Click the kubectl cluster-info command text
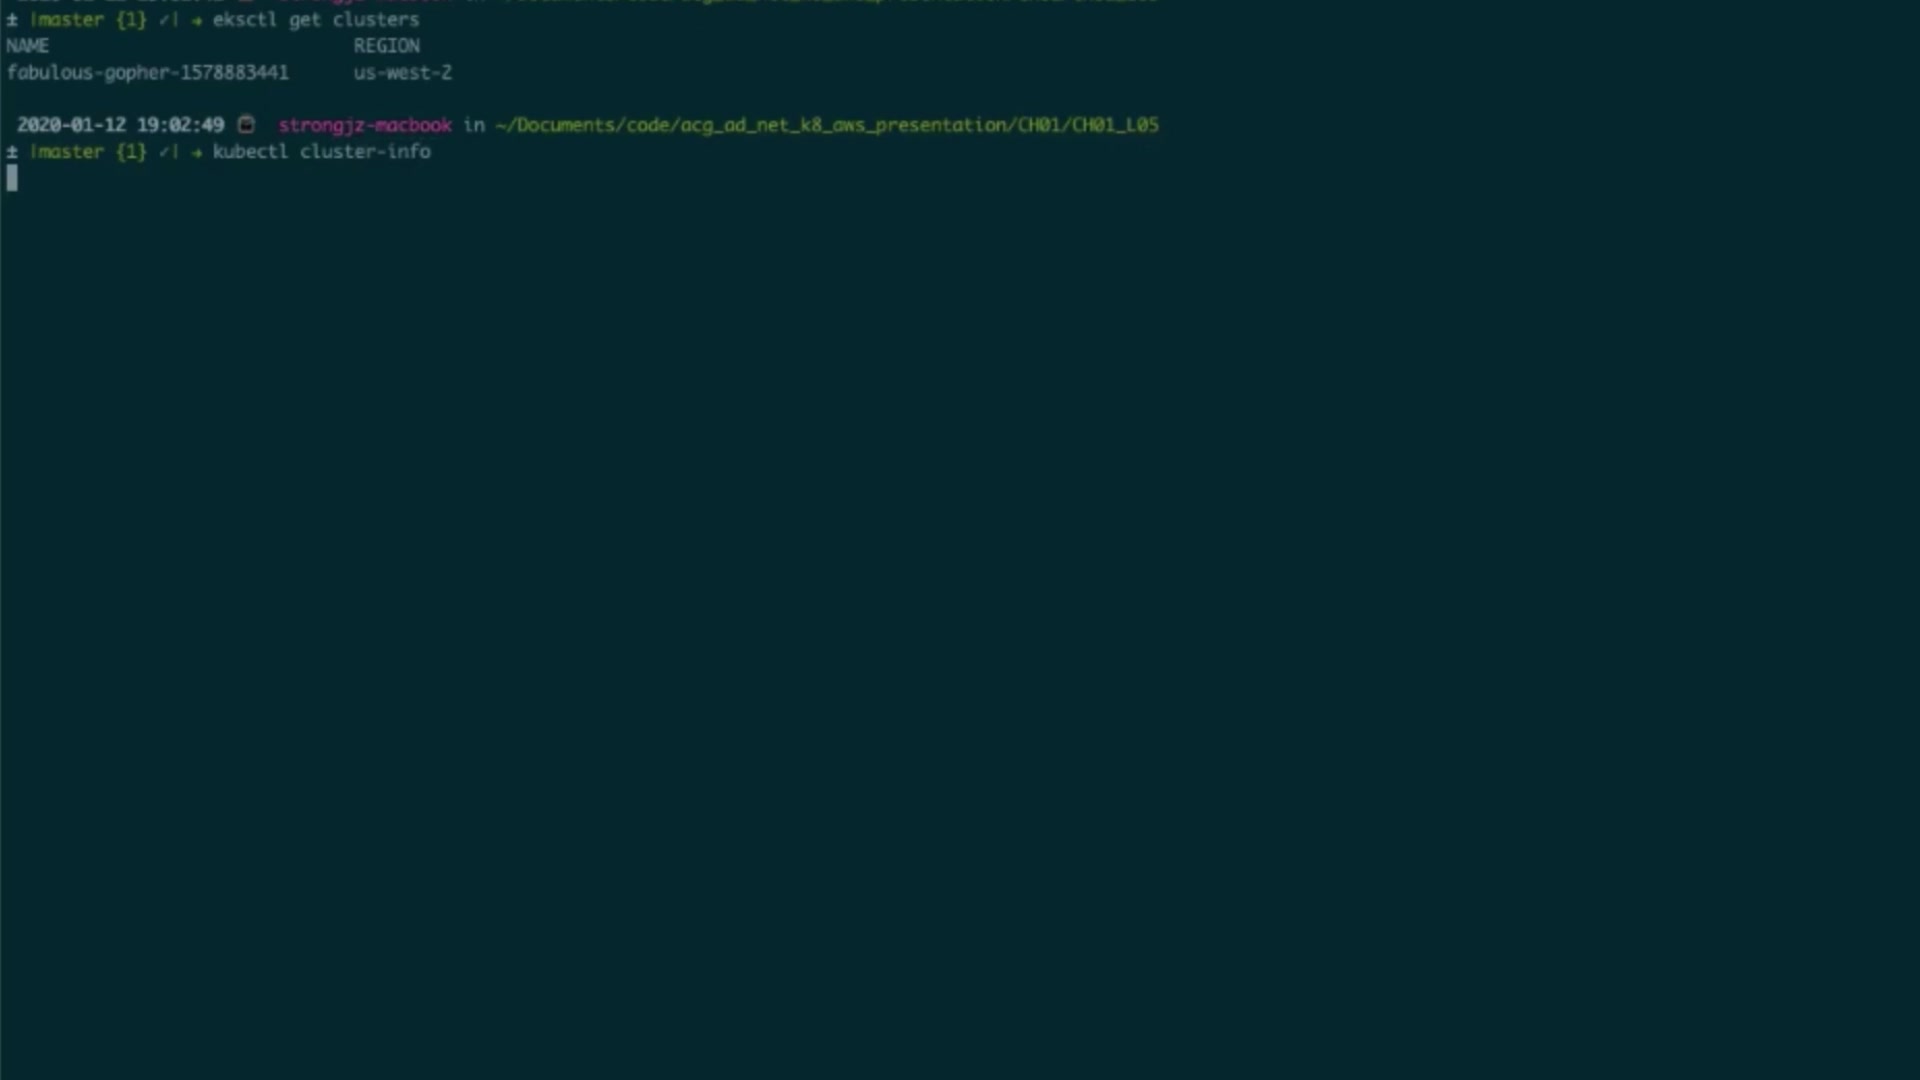Screen dimensions: 1920x1080 coord(321,152)
